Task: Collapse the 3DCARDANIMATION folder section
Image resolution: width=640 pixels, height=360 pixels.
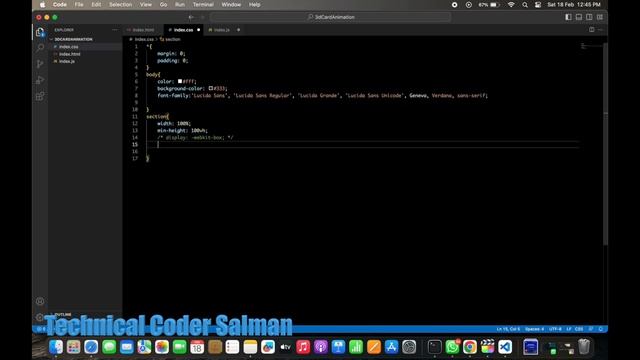Action: (73, 39)
